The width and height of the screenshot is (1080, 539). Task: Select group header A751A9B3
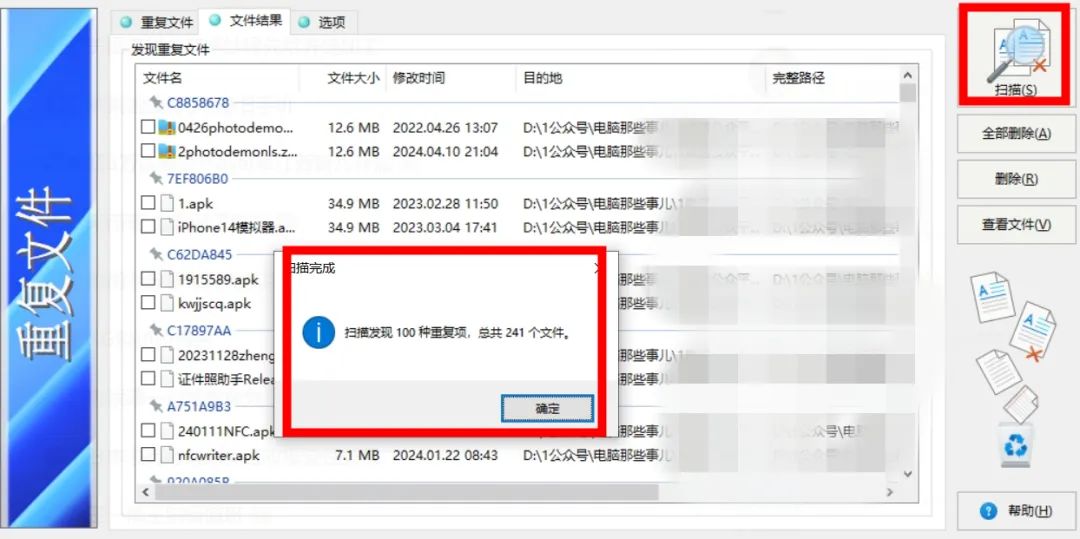pos(199,406)
